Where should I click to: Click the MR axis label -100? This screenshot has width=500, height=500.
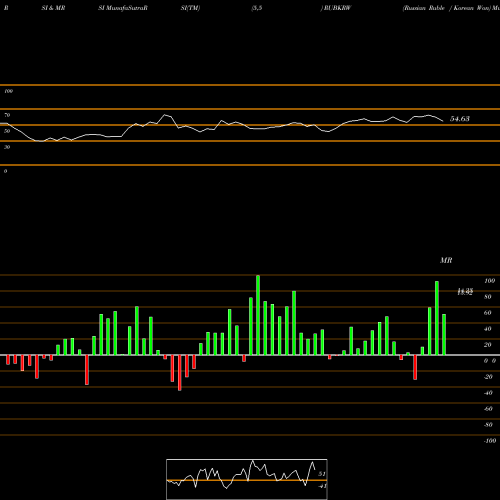click(x=490, y=441)
